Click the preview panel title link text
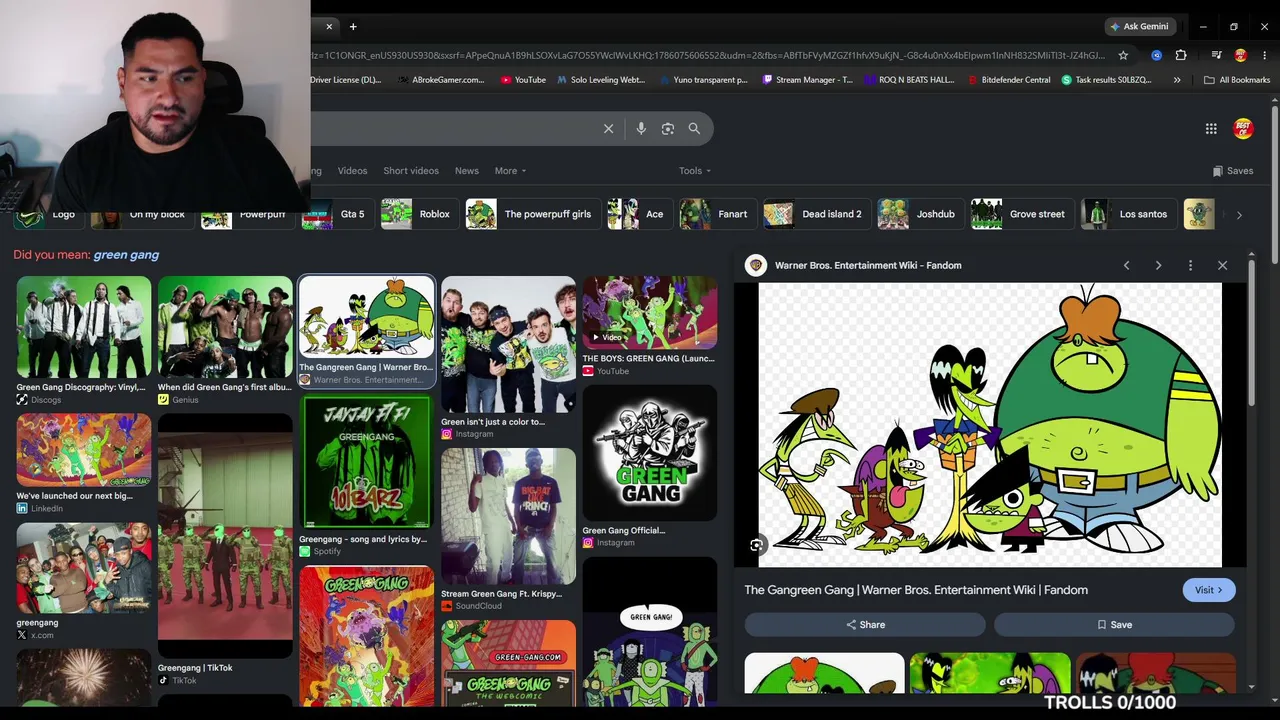This screenshot has width=1280, height=720. coord(916,590)
